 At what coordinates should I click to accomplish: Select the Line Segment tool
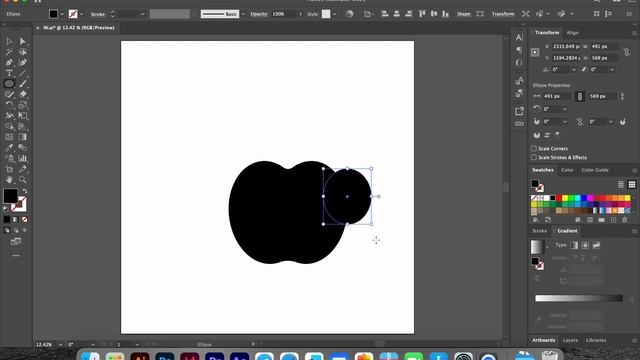click(23, 73)
